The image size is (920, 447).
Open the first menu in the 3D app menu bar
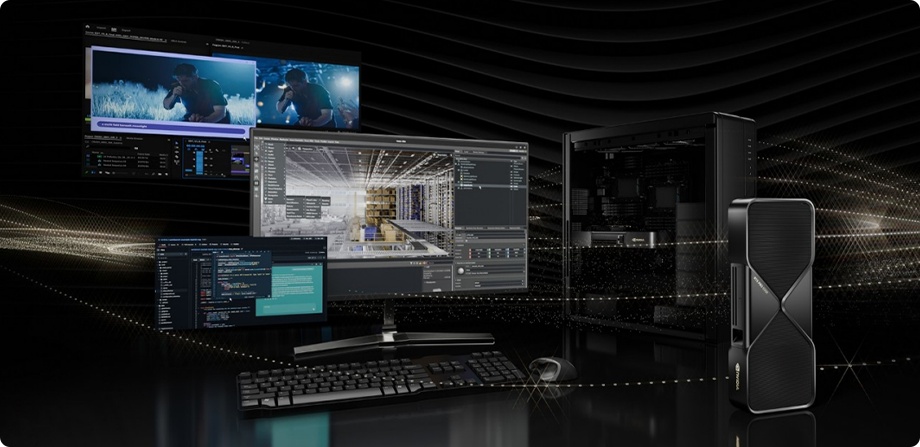(x=258, y=139)
